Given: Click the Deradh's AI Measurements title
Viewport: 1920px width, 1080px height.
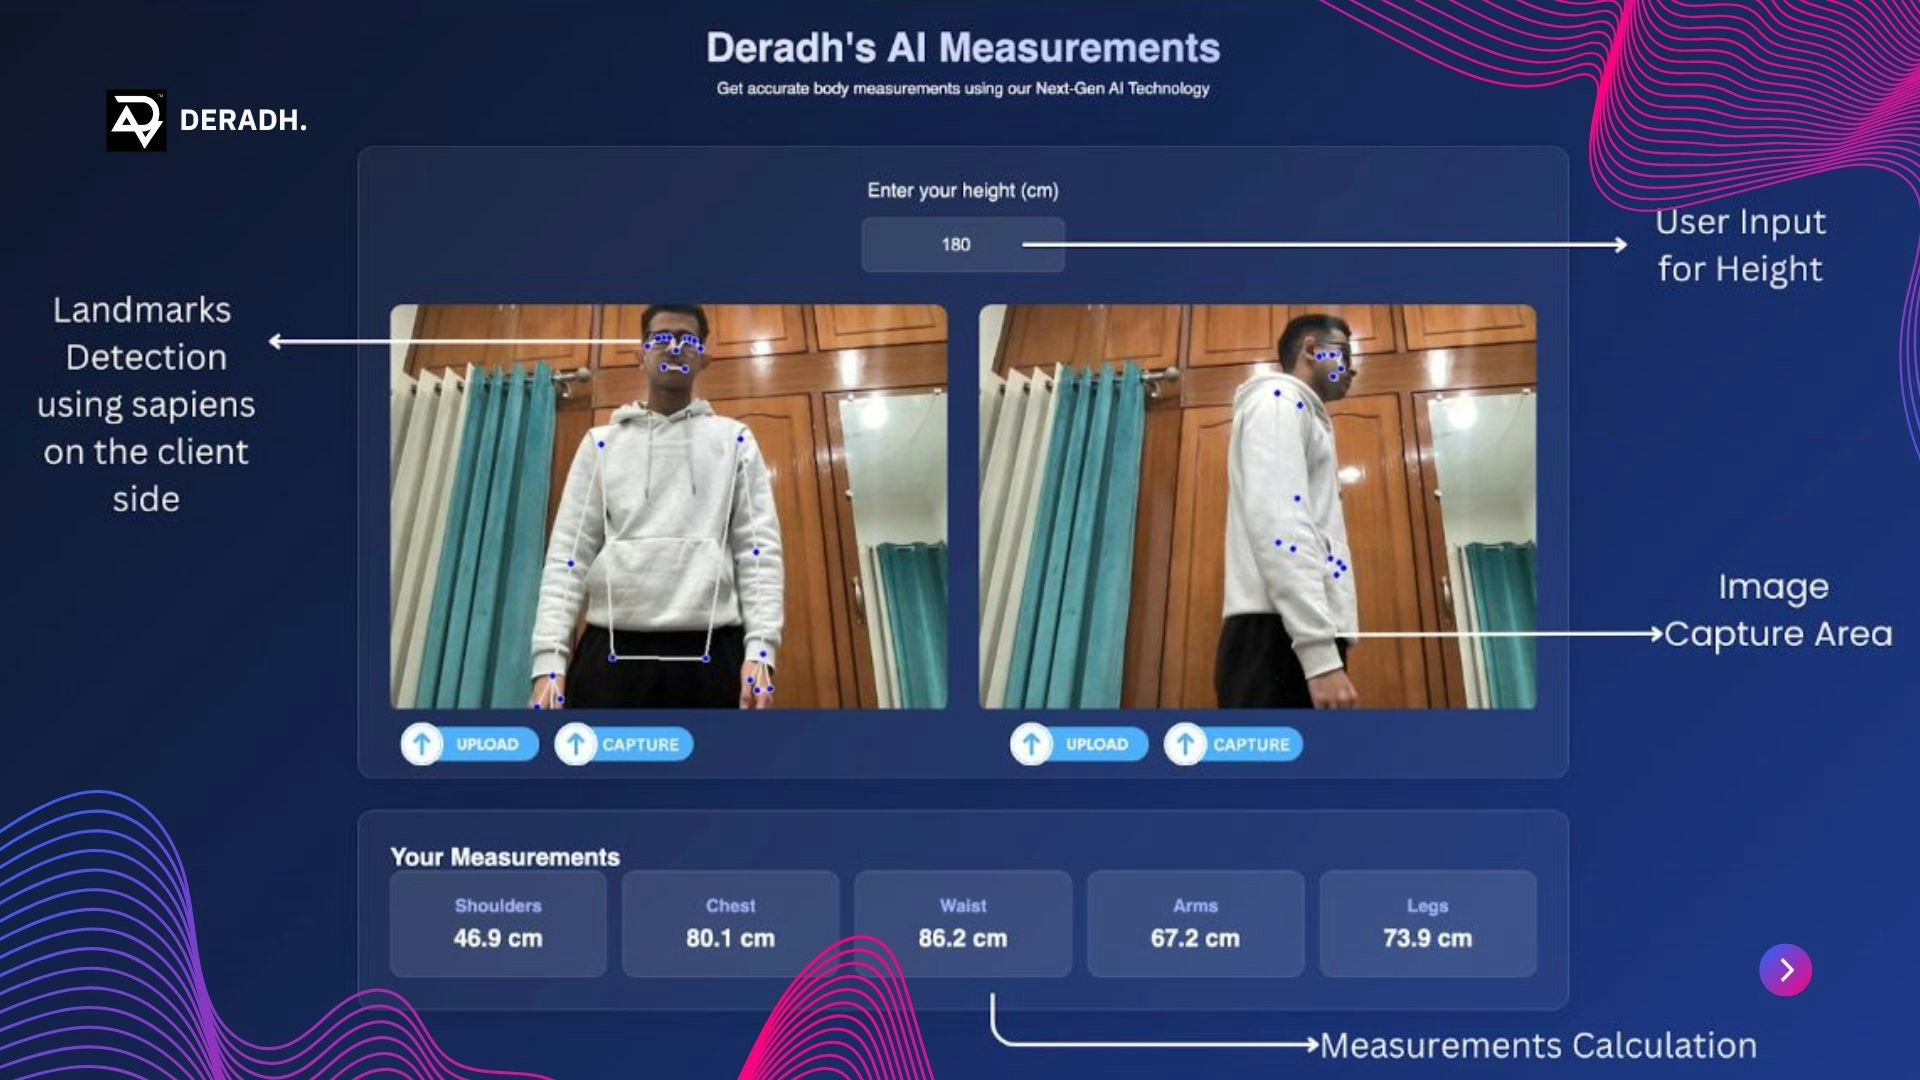Looking at the screenshot, I should [963, 48].
